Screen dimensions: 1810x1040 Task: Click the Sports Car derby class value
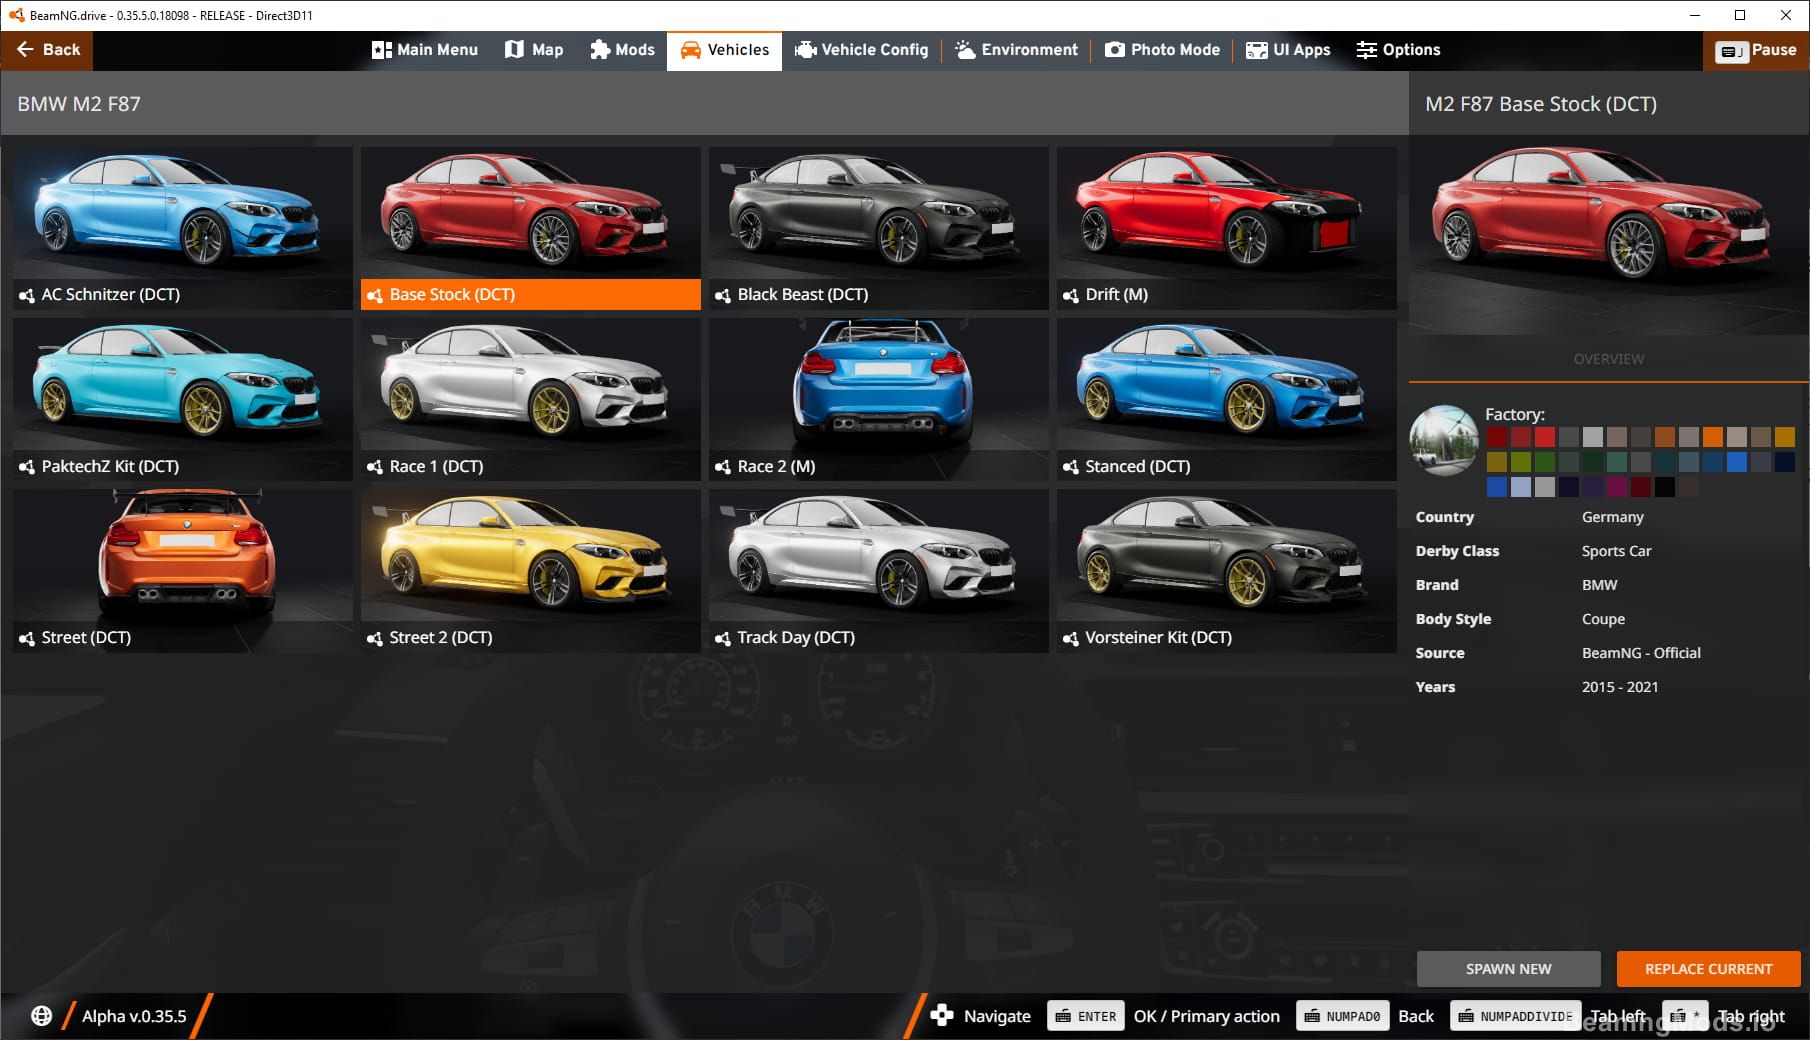pyautogui.click(x=1617, y=551)
